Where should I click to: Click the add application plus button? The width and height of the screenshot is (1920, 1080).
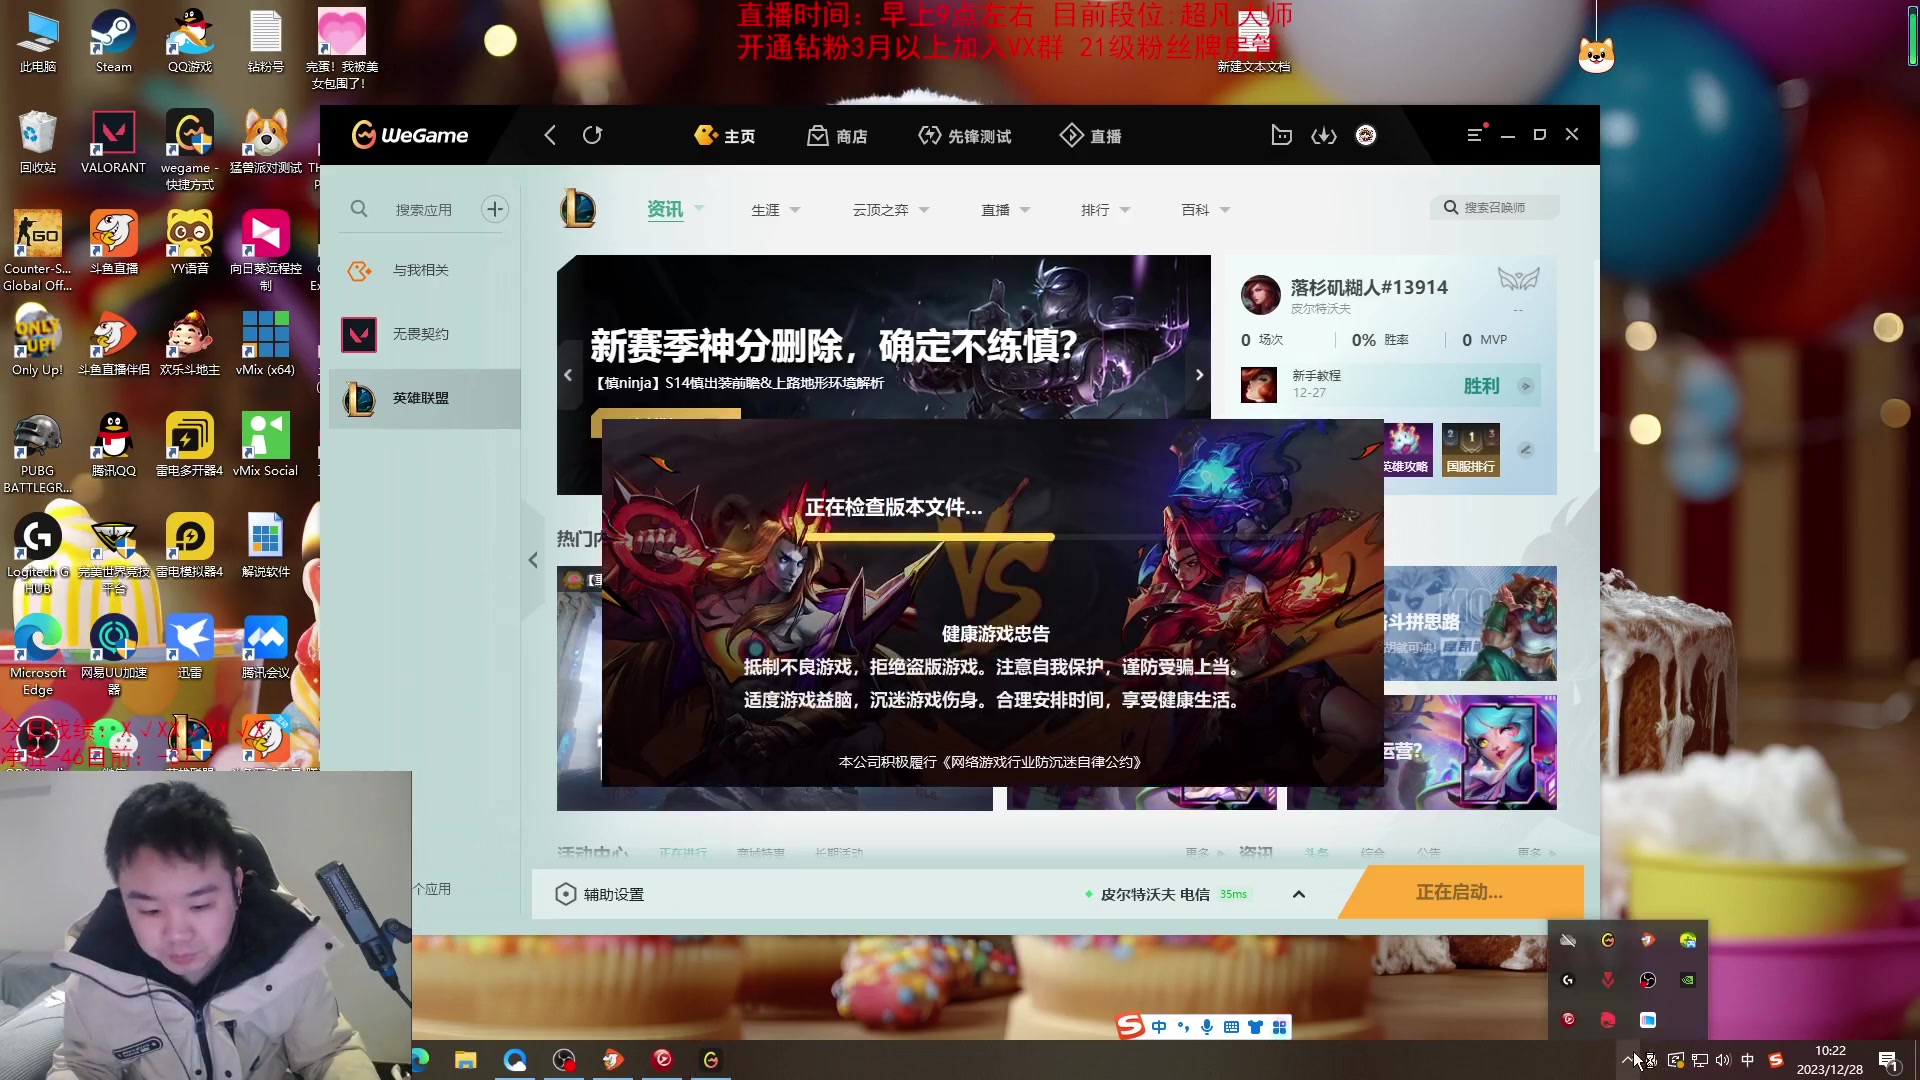point(494,209)
